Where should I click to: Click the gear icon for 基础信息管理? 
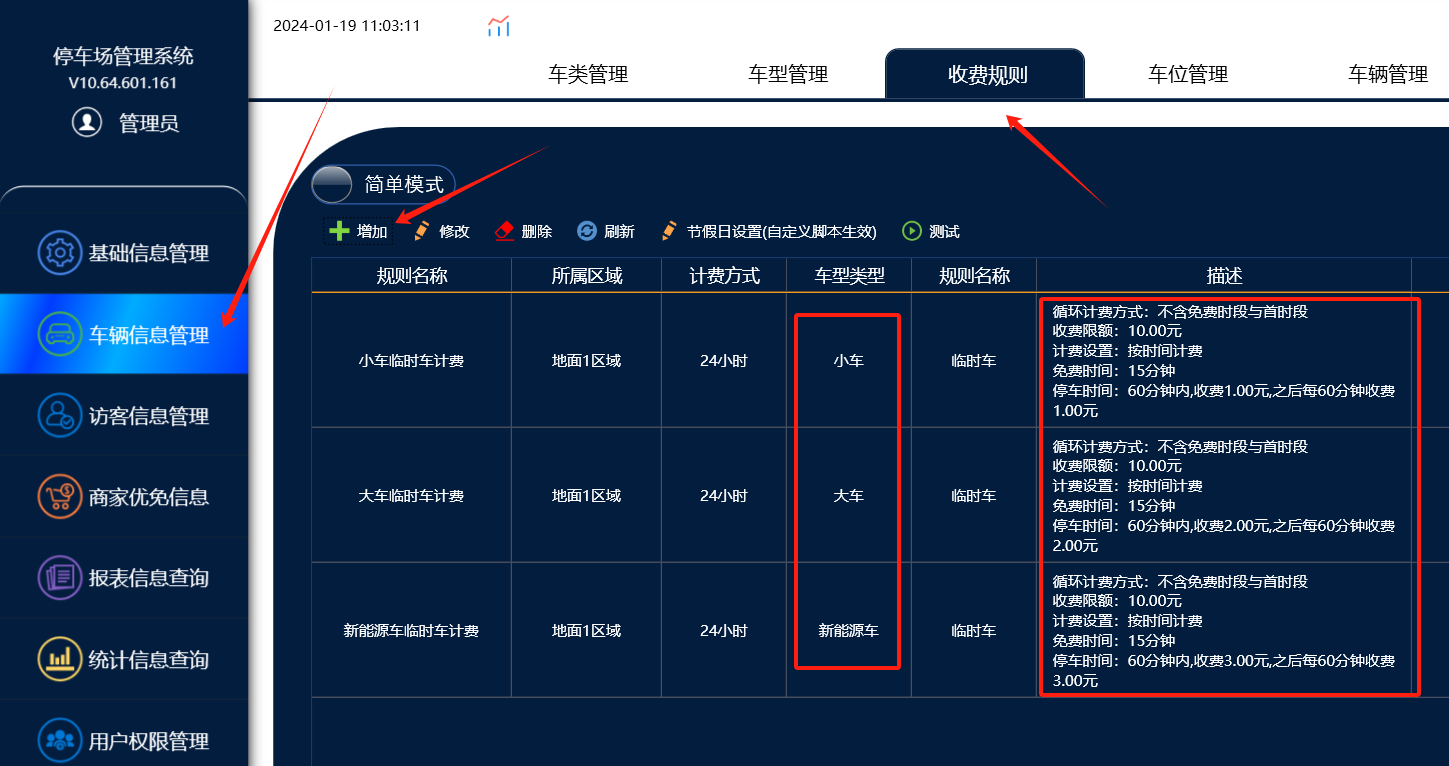[60, 253]
